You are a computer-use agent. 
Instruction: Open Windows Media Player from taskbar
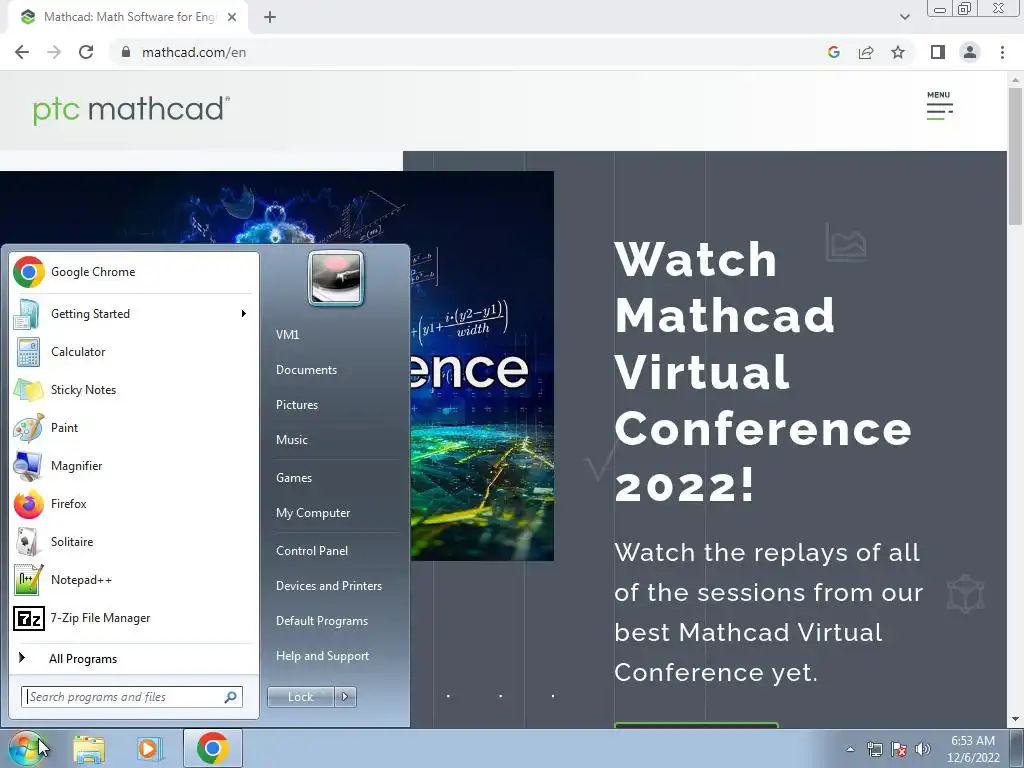[149, 749]
